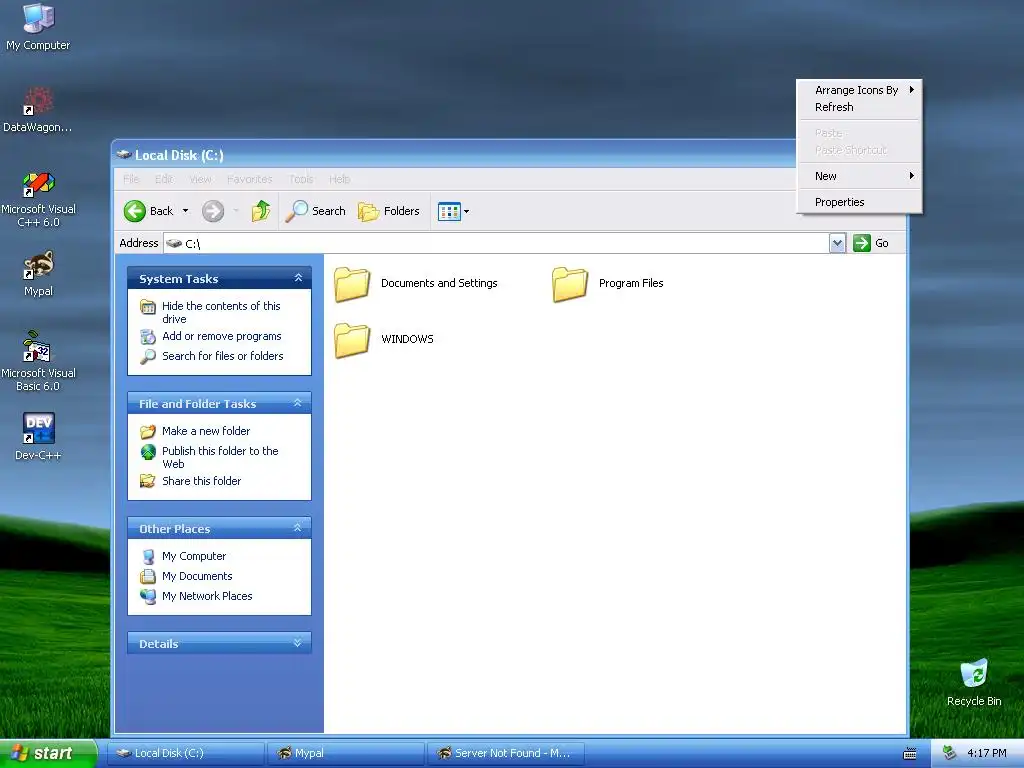Open the Forward history dropdown arrow

[x=236, y=211]
